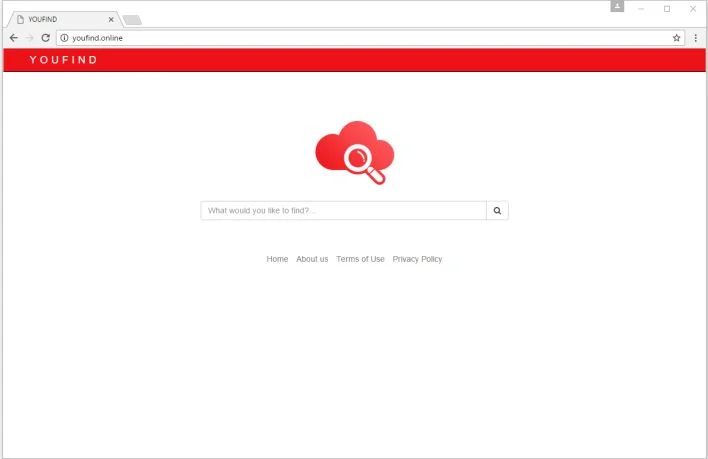Image resolution: width=708 pixels, height=459 pixels.
Task: Select the YOUFIND browser tab
Action: click(x=63, y=19)
